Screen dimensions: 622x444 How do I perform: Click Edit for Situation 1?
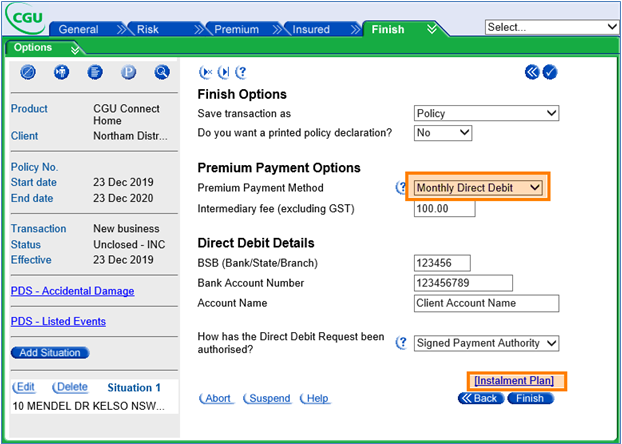pyautogui.click(x=24, y=387)
